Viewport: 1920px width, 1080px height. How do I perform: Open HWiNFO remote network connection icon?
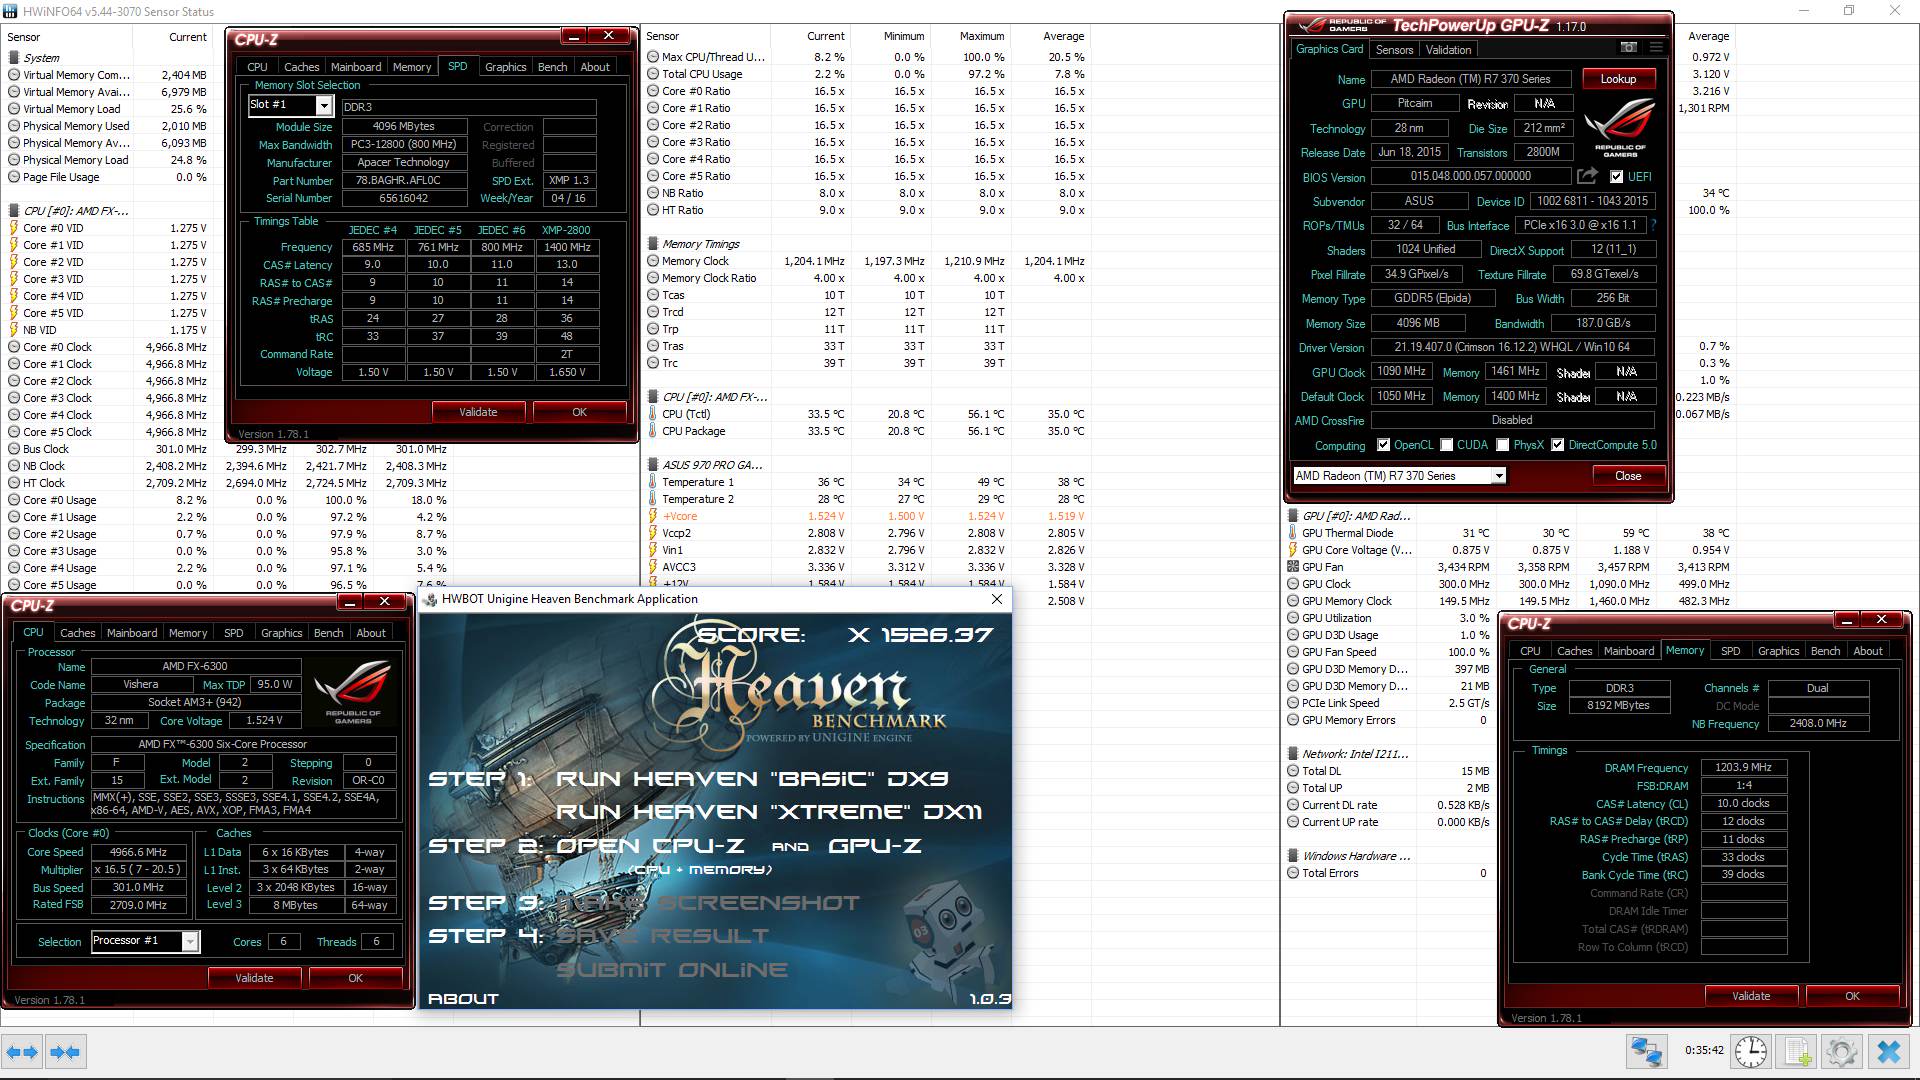tap(1646, 1052)
